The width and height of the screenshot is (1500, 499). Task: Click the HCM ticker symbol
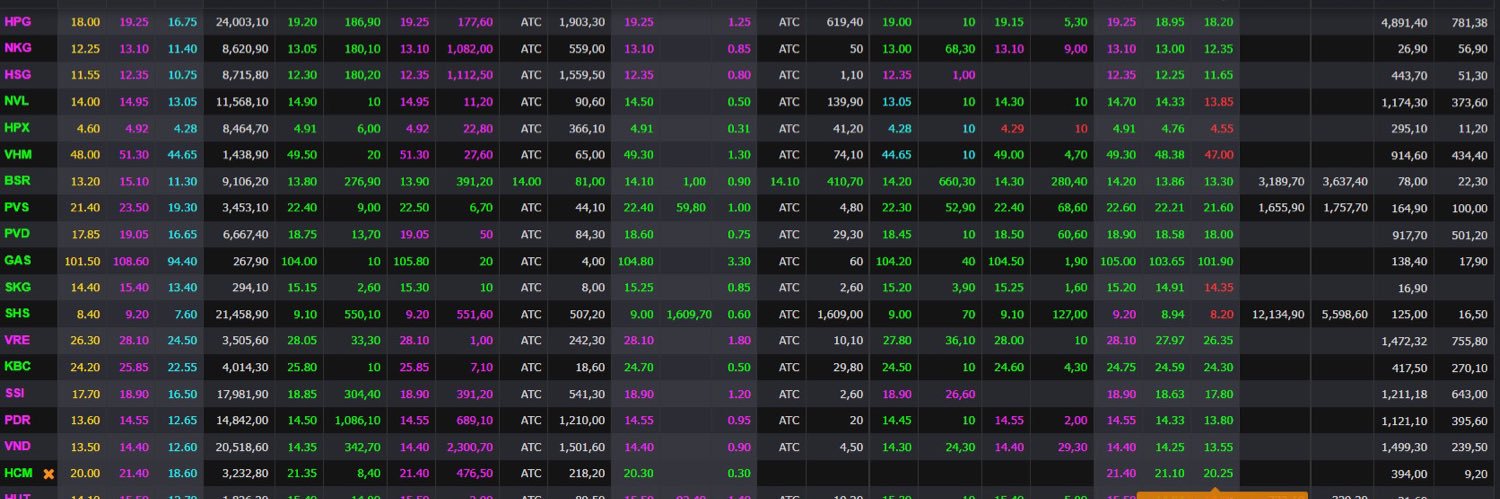[x=18, y=473]
